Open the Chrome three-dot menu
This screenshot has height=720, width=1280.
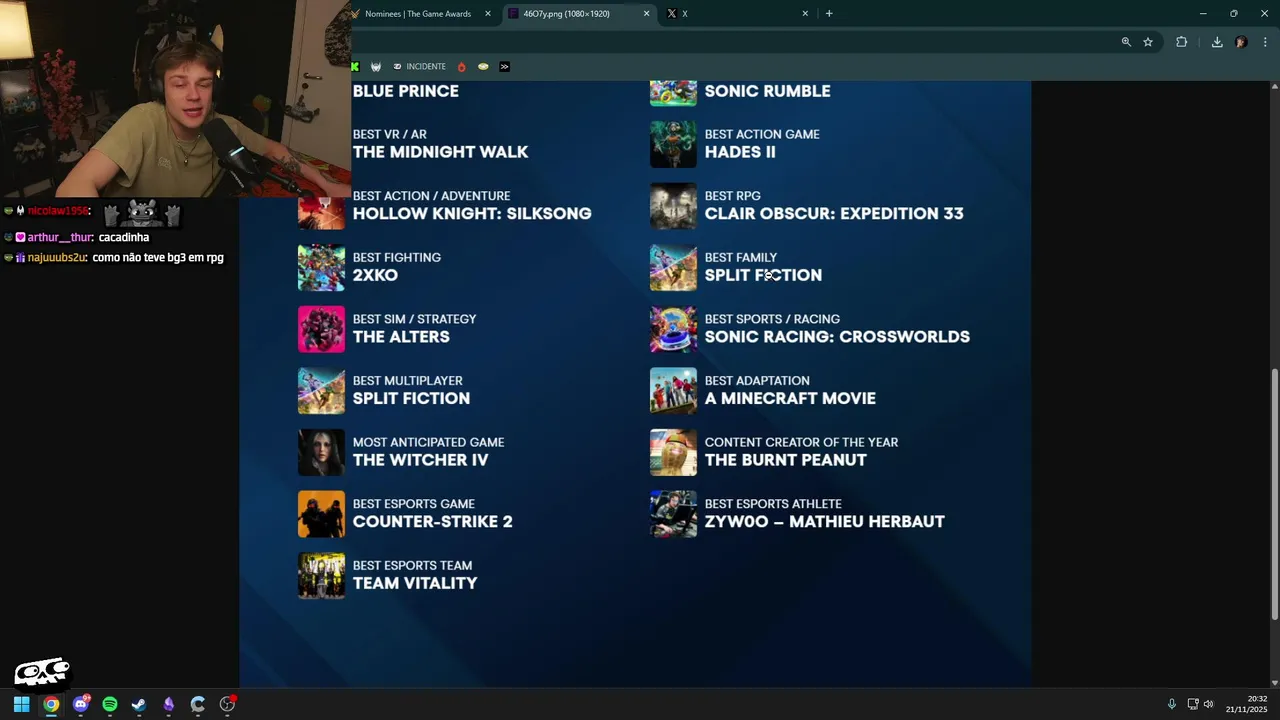point(1265,42)
